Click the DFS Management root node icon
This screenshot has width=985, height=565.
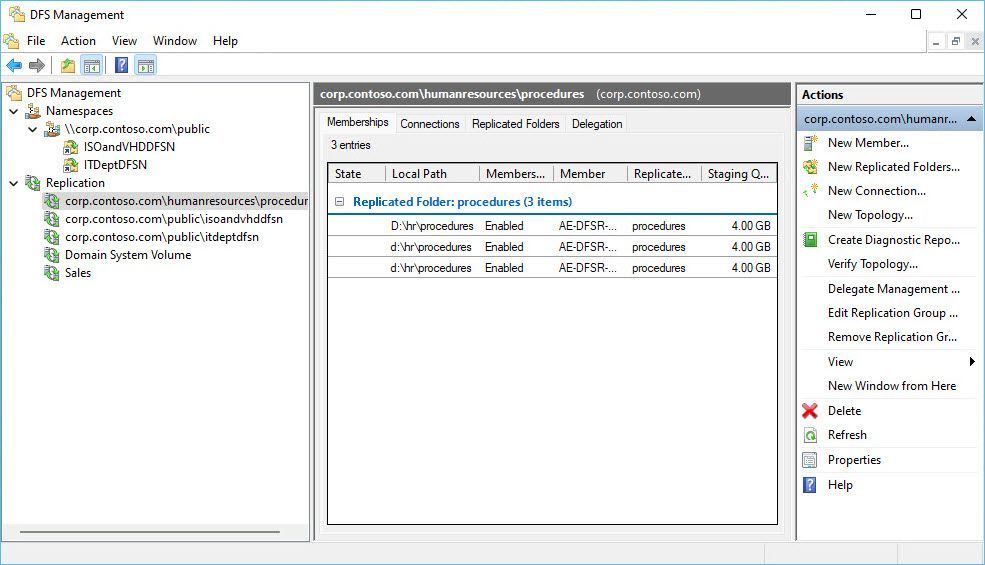(14, 93)
